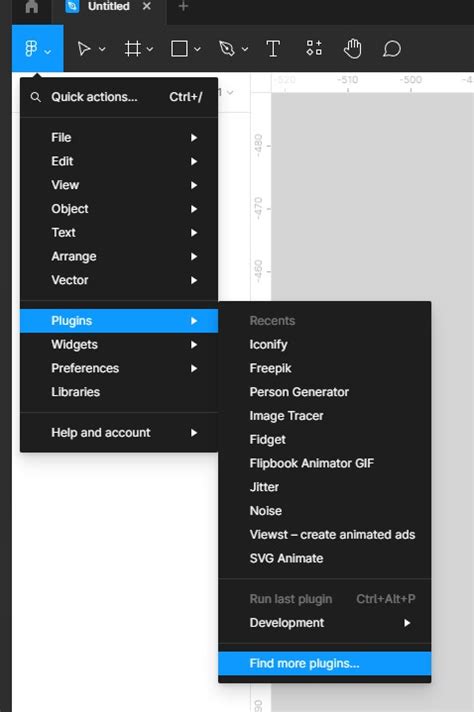The width and height of the screenshot is (474, 712).
Task: Select the highlighted Plugins menu item
Action: pos(119,321)
